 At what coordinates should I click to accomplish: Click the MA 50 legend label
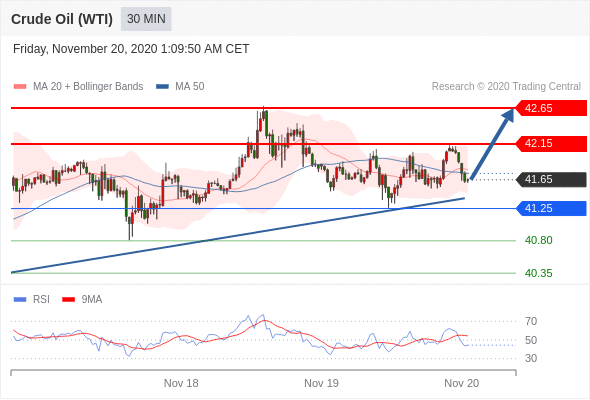coord(190,87)
